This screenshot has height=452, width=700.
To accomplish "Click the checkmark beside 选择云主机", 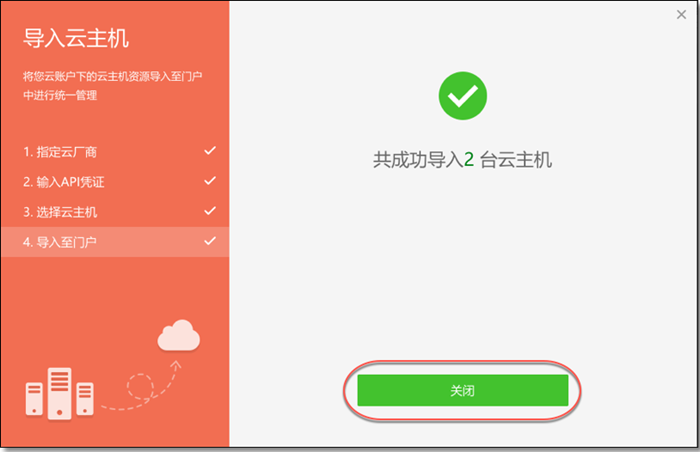I will 210,211.
